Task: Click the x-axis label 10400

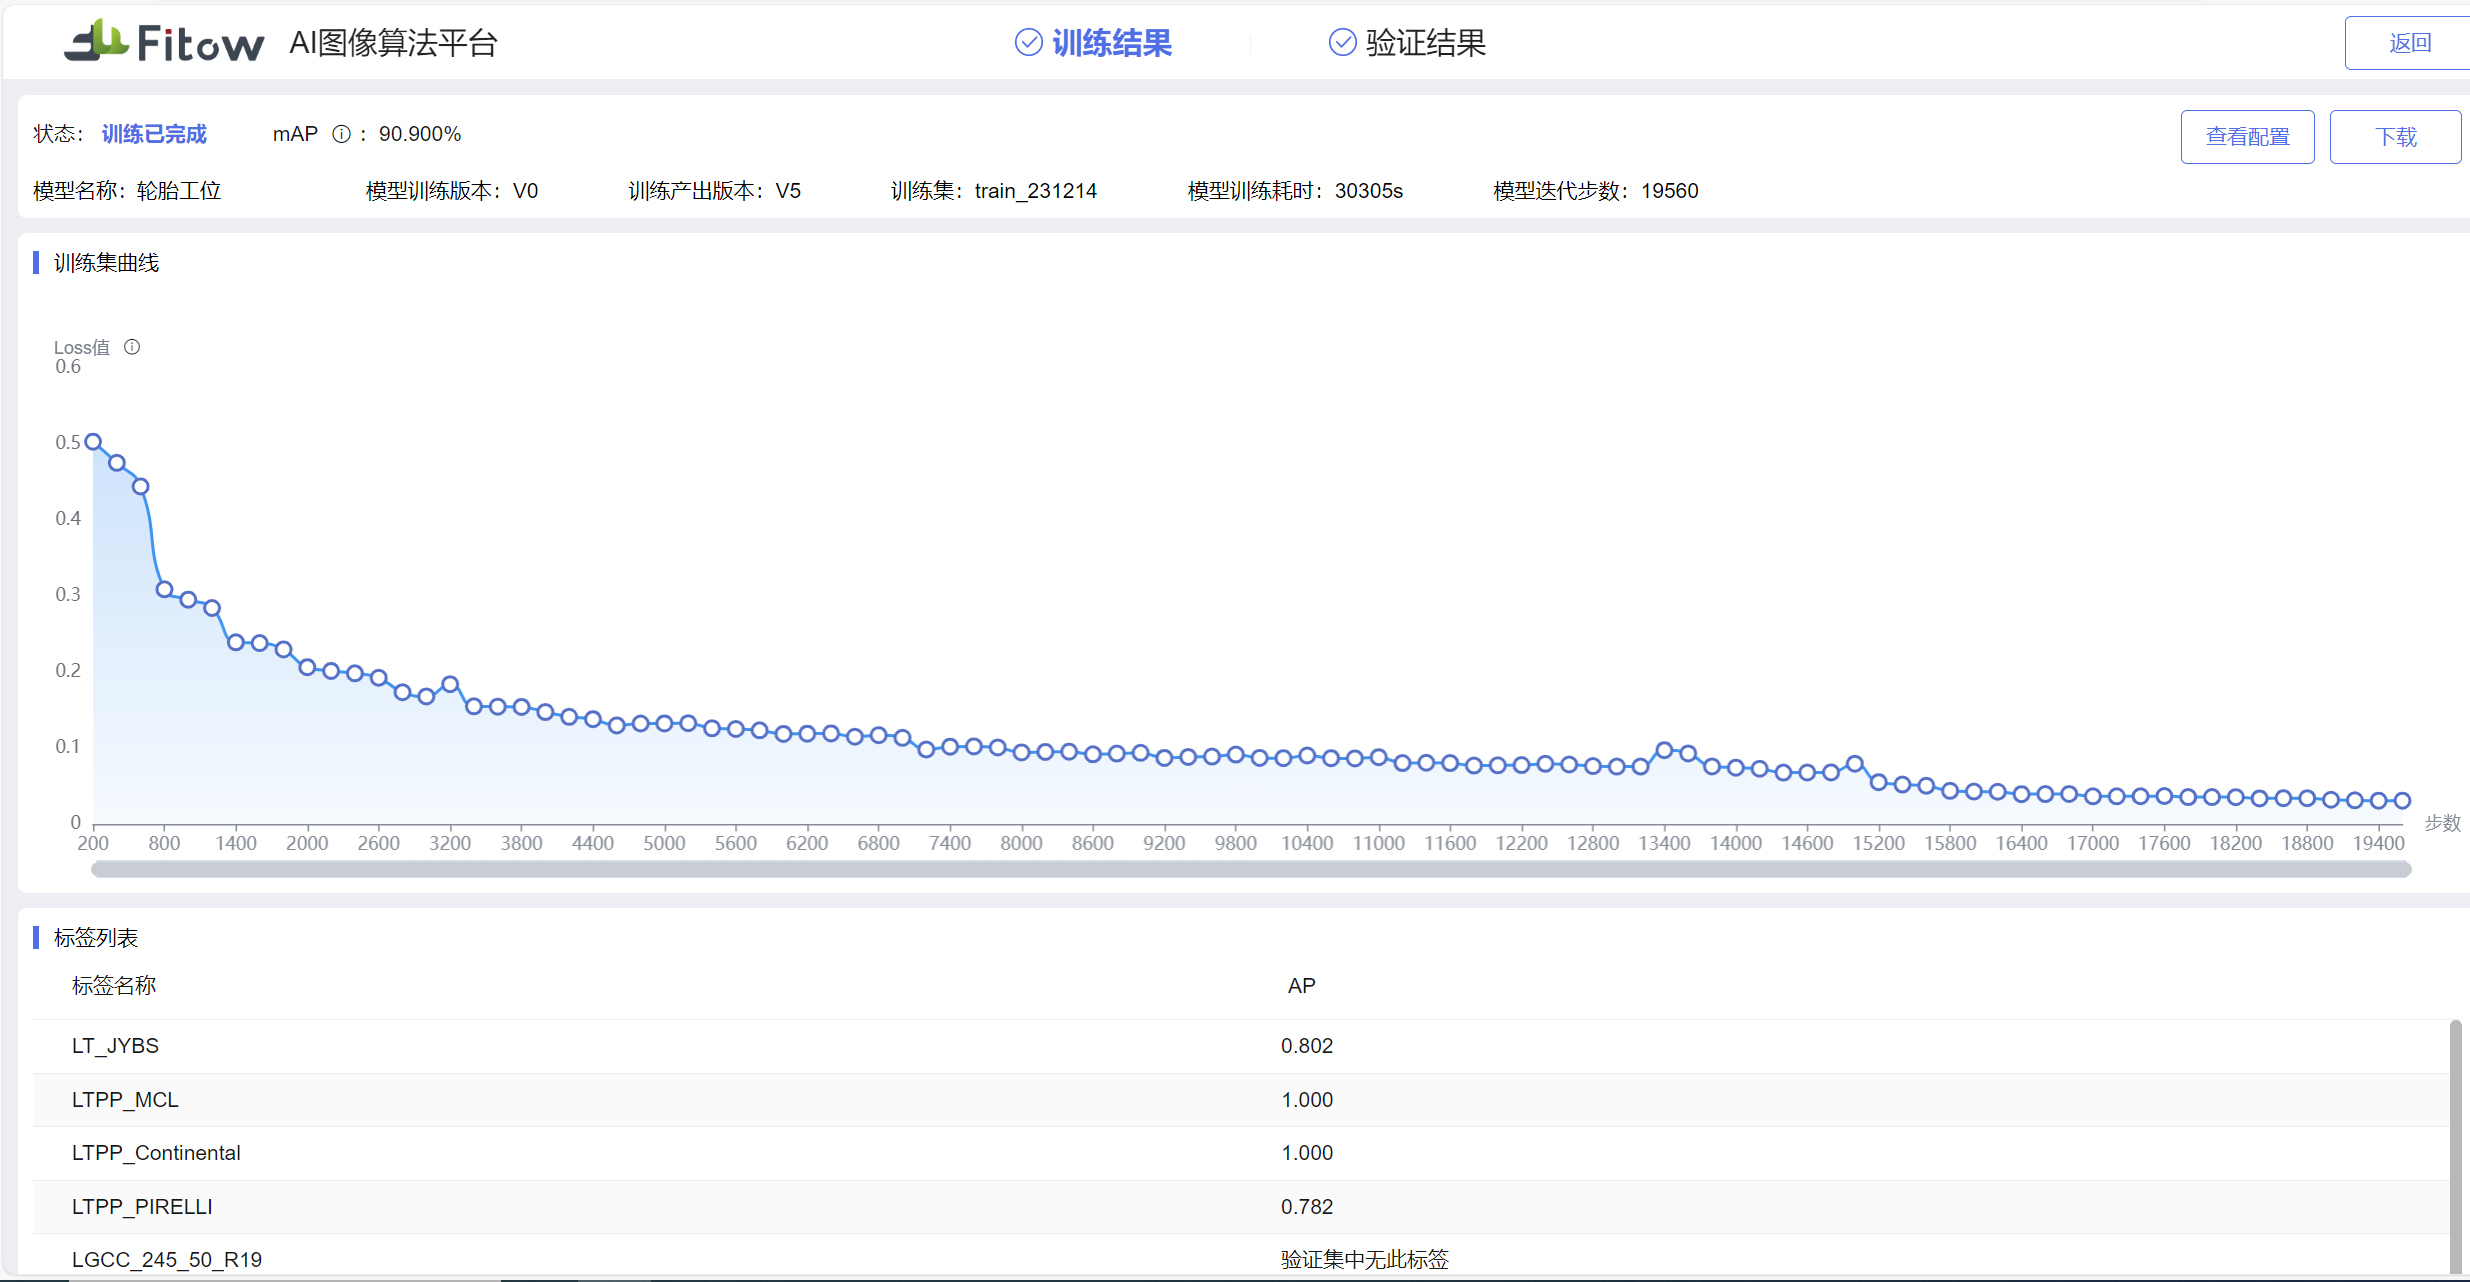Action: [x=1307, y=843]
